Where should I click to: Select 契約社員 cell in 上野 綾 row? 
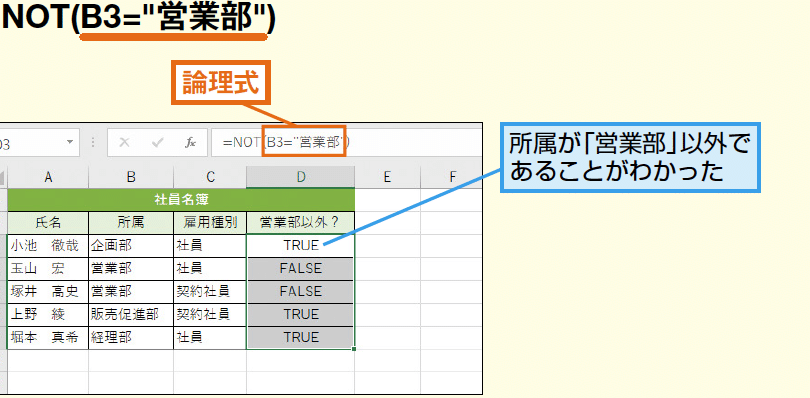pos(210,314)
